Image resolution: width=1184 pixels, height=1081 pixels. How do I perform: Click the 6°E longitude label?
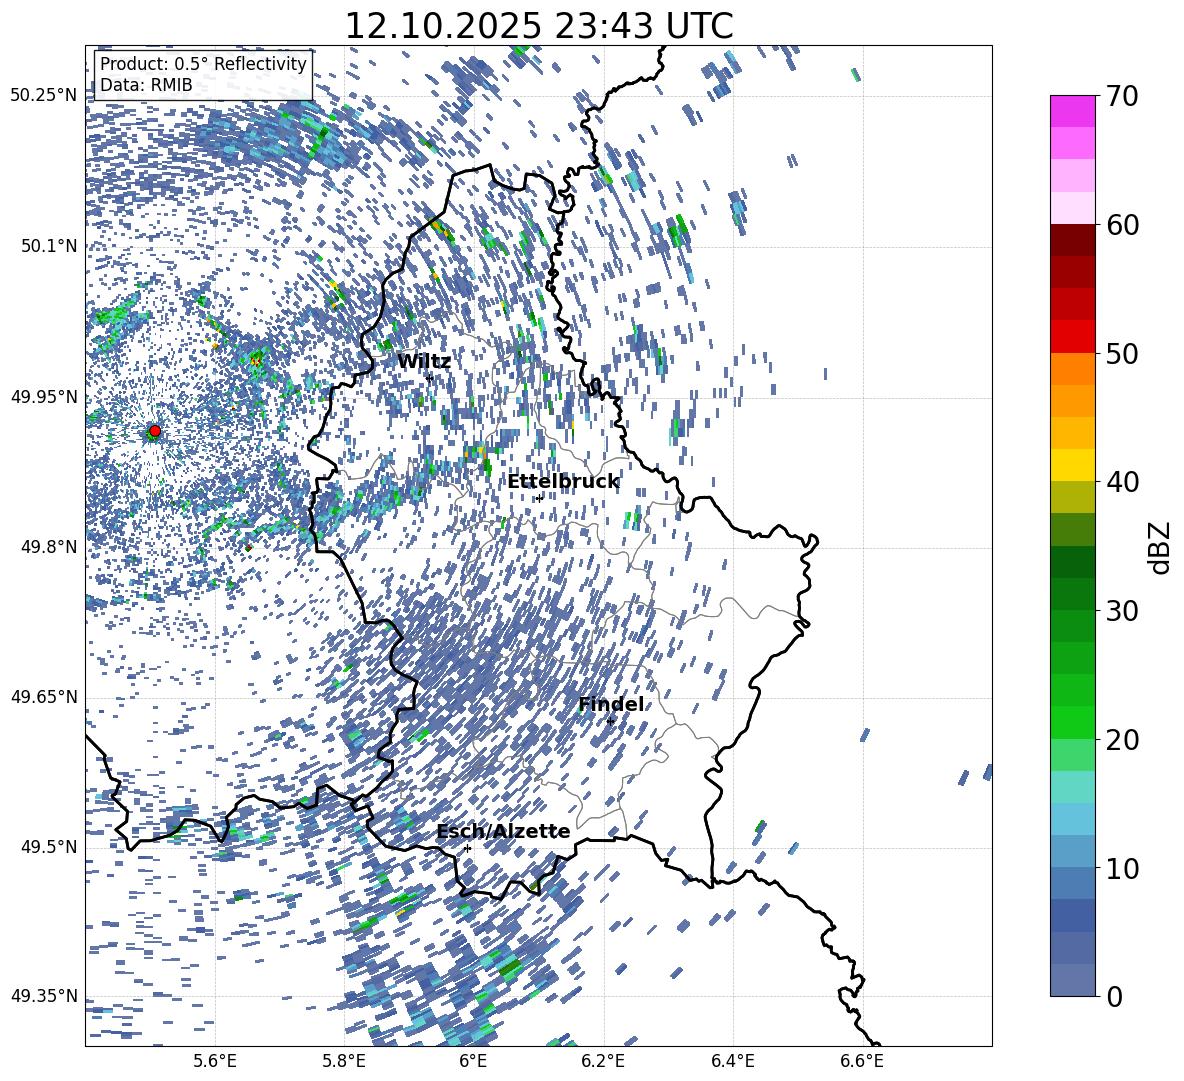[473, 1061]
